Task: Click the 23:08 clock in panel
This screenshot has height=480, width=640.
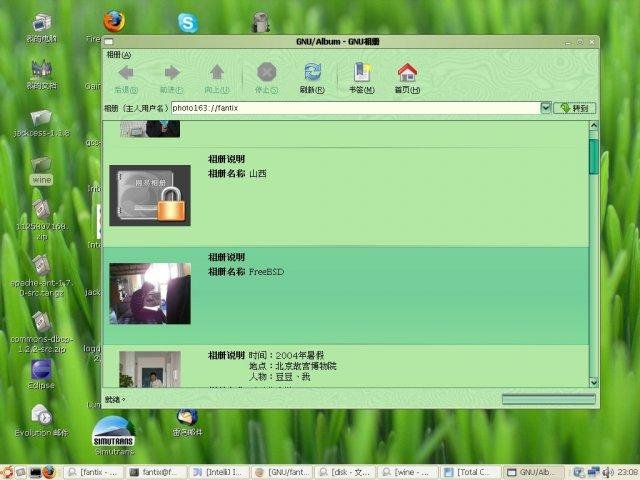Action: click(628, 472)
